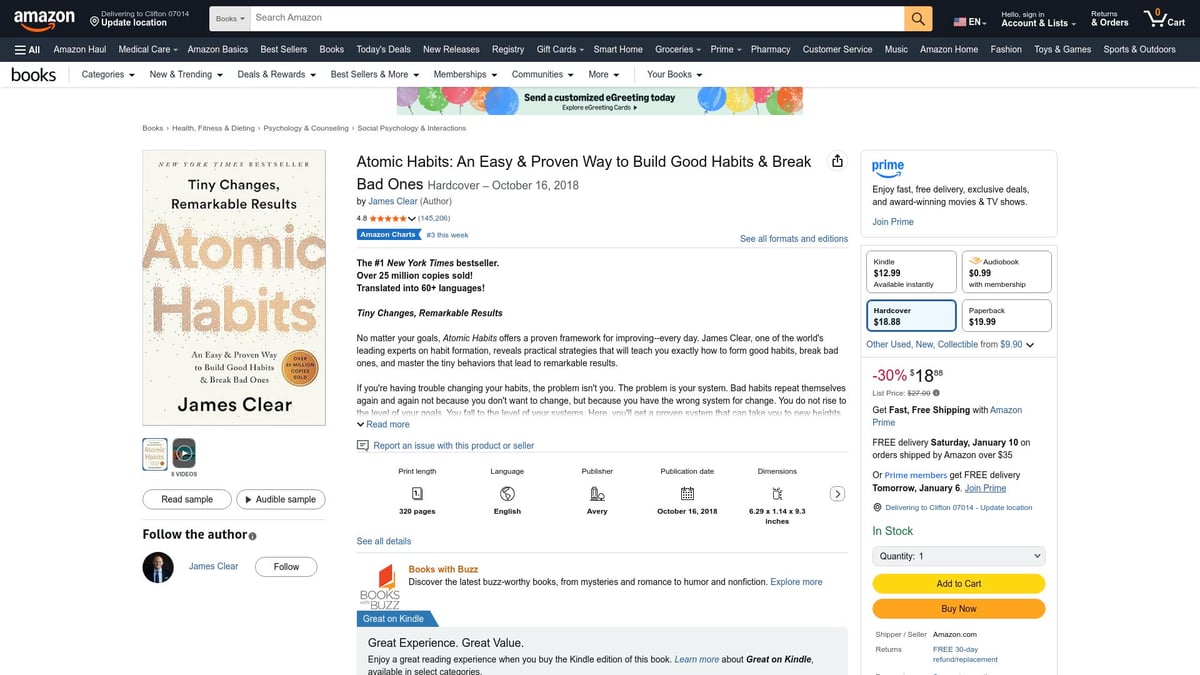
Task: Select the Kindle format option
Action: point(910,270)
